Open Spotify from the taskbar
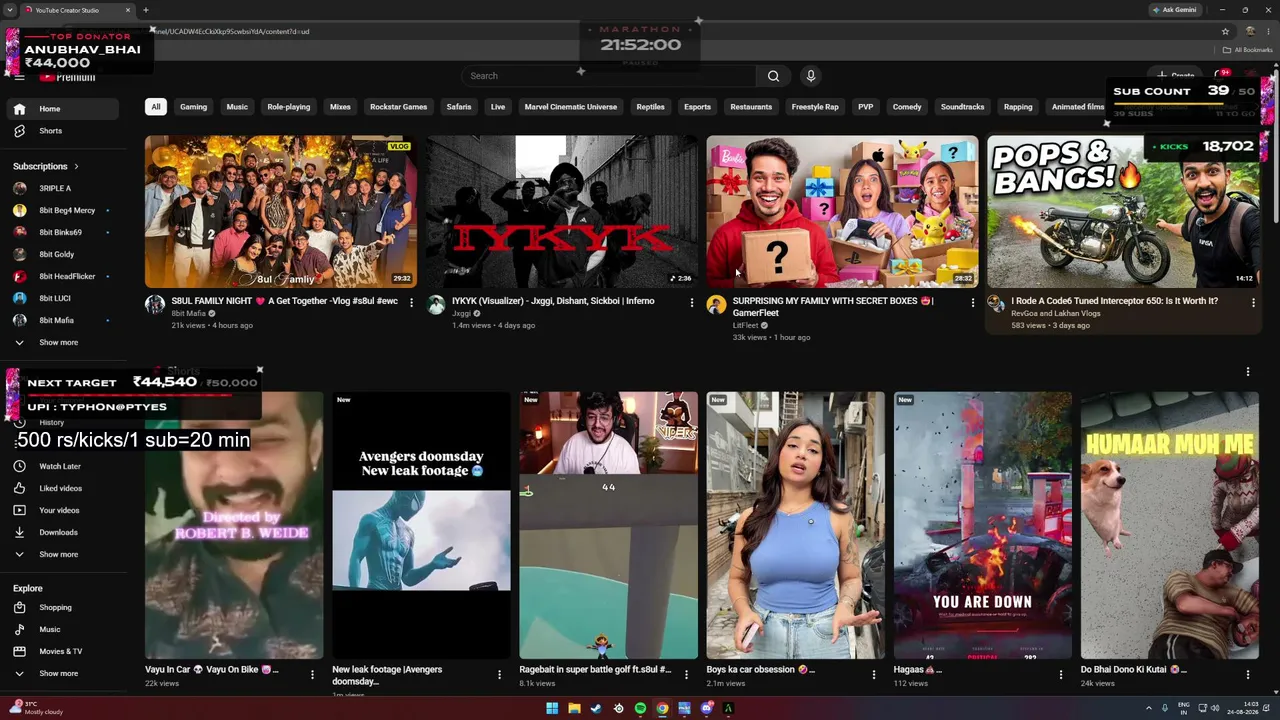The image size is (1280, 720). point(640,709)
